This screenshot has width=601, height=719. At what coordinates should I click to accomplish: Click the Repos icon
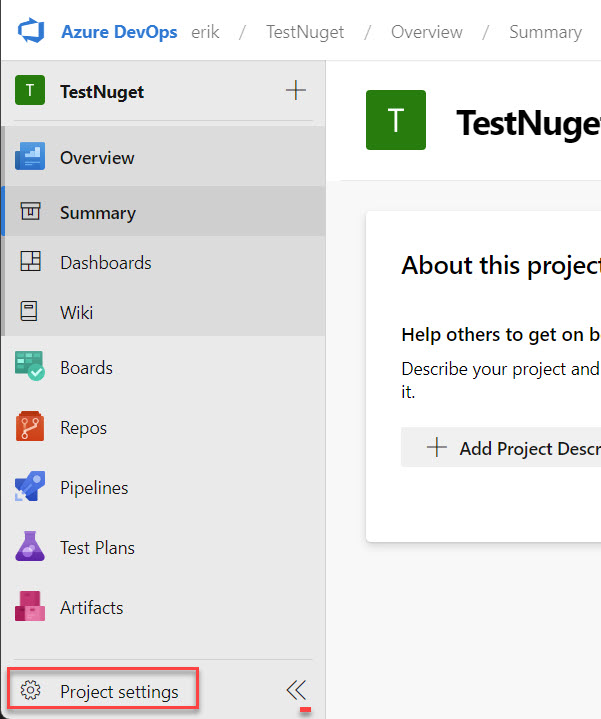click(x=30, y=426)
